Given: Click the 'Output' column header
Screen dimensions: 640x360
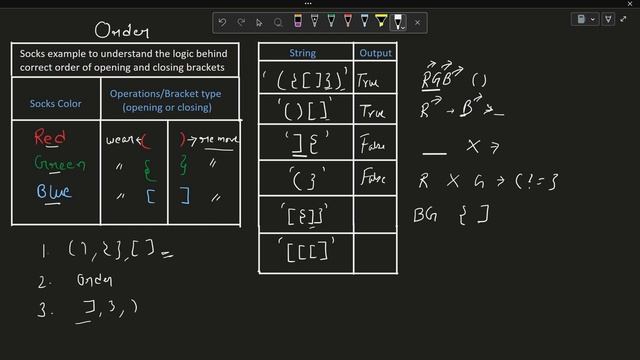Looking at the screenshot, I should (x=375, y=53).
